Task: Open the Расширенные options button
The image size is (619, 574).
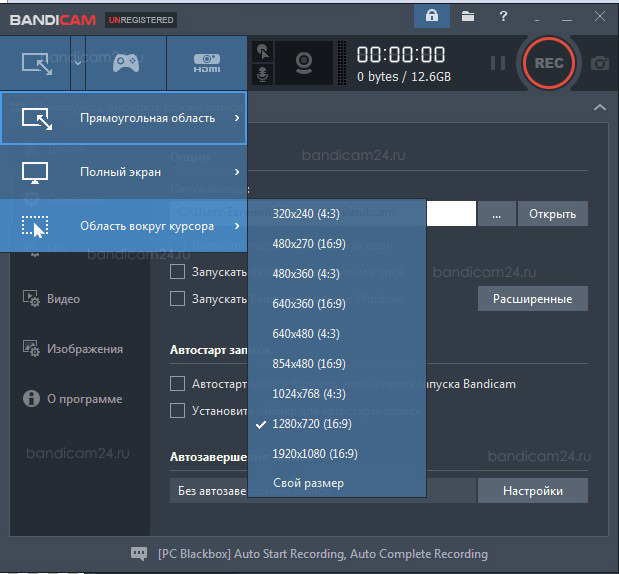Action: [x=533, y=299]
